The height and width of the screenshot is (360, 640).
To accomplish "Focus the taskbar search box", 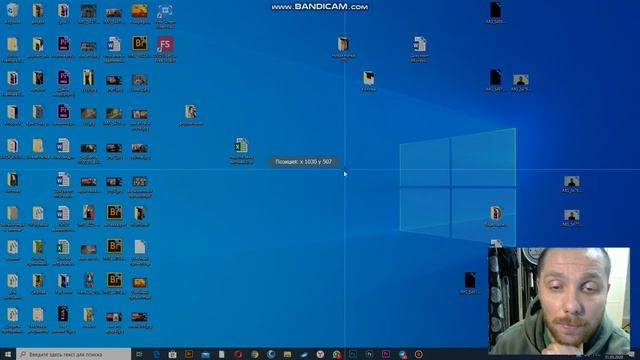I will pyautogui.click(x=74, y=354).
